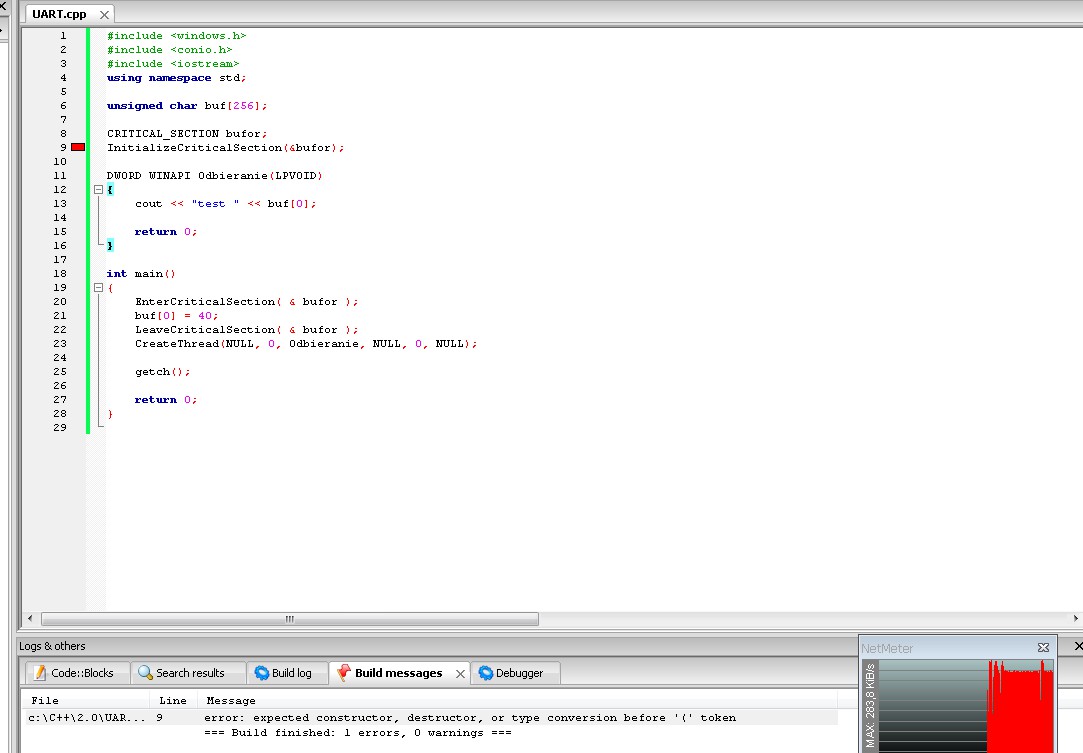
Task: Click the Build log gear icon
Action: point(262,673)
